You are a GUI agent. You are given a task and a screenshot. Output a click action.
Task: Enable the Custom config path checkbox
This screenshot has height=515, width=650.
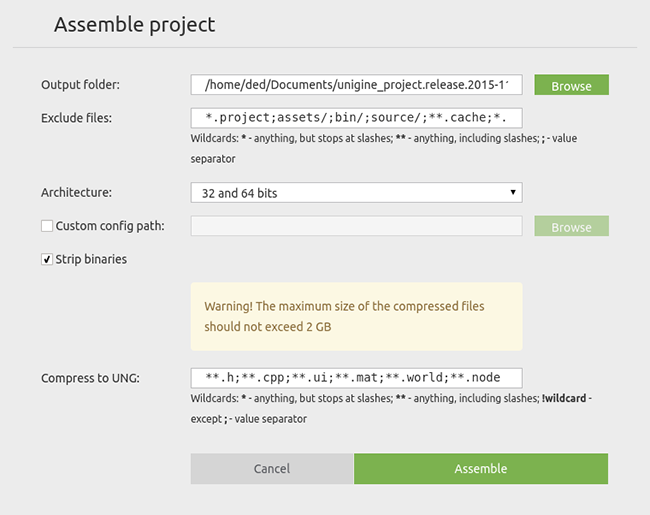click(47, 226)
